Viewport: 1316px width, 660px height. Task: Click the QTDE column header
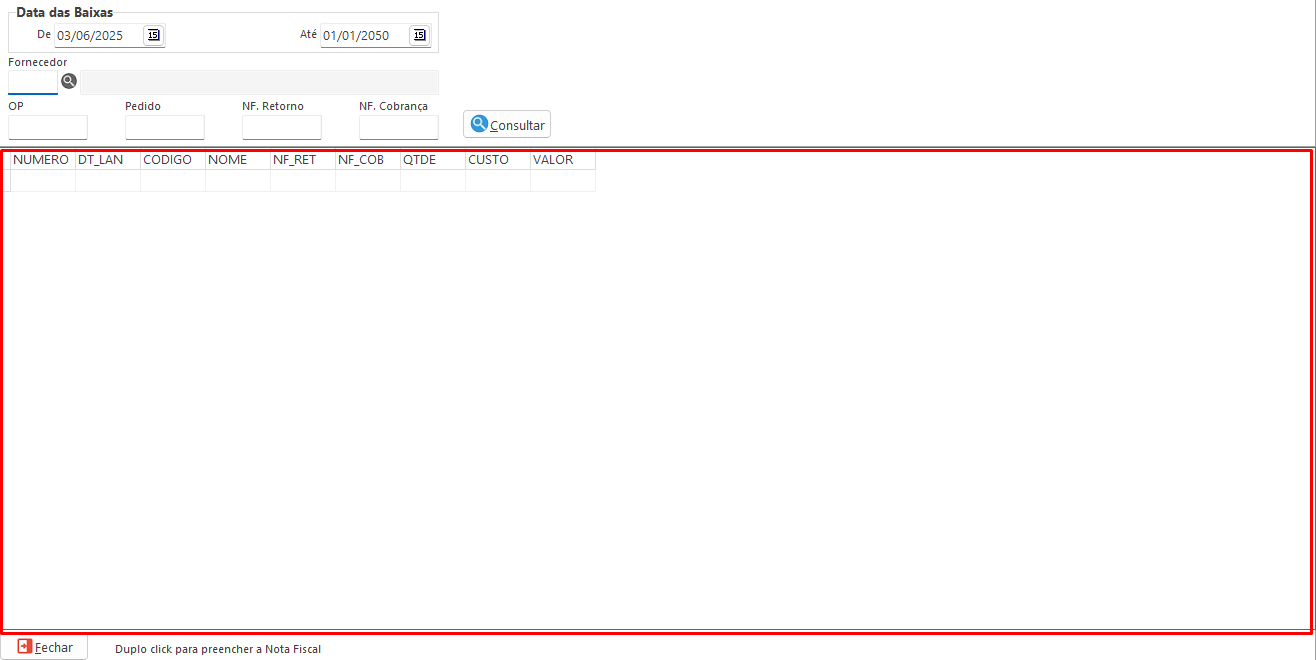pyautogui.click(x=432, y=160)
